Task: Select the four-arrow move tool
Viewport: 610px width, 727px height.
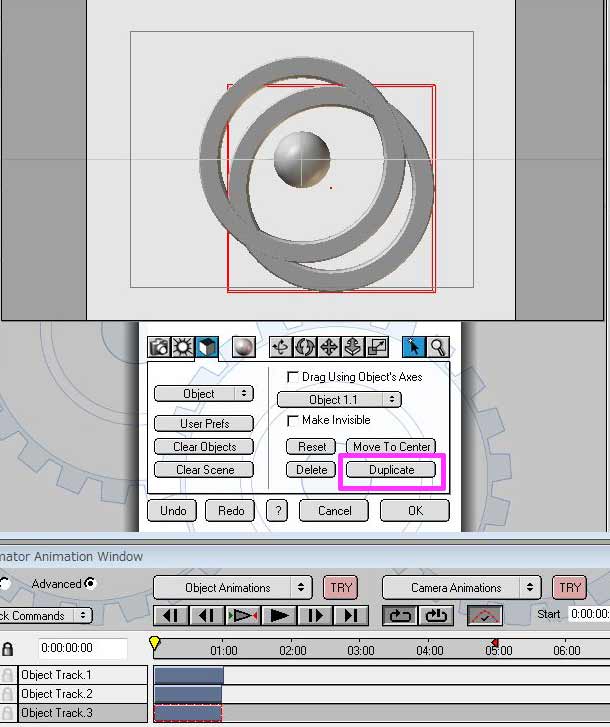Action: point(329,347)
